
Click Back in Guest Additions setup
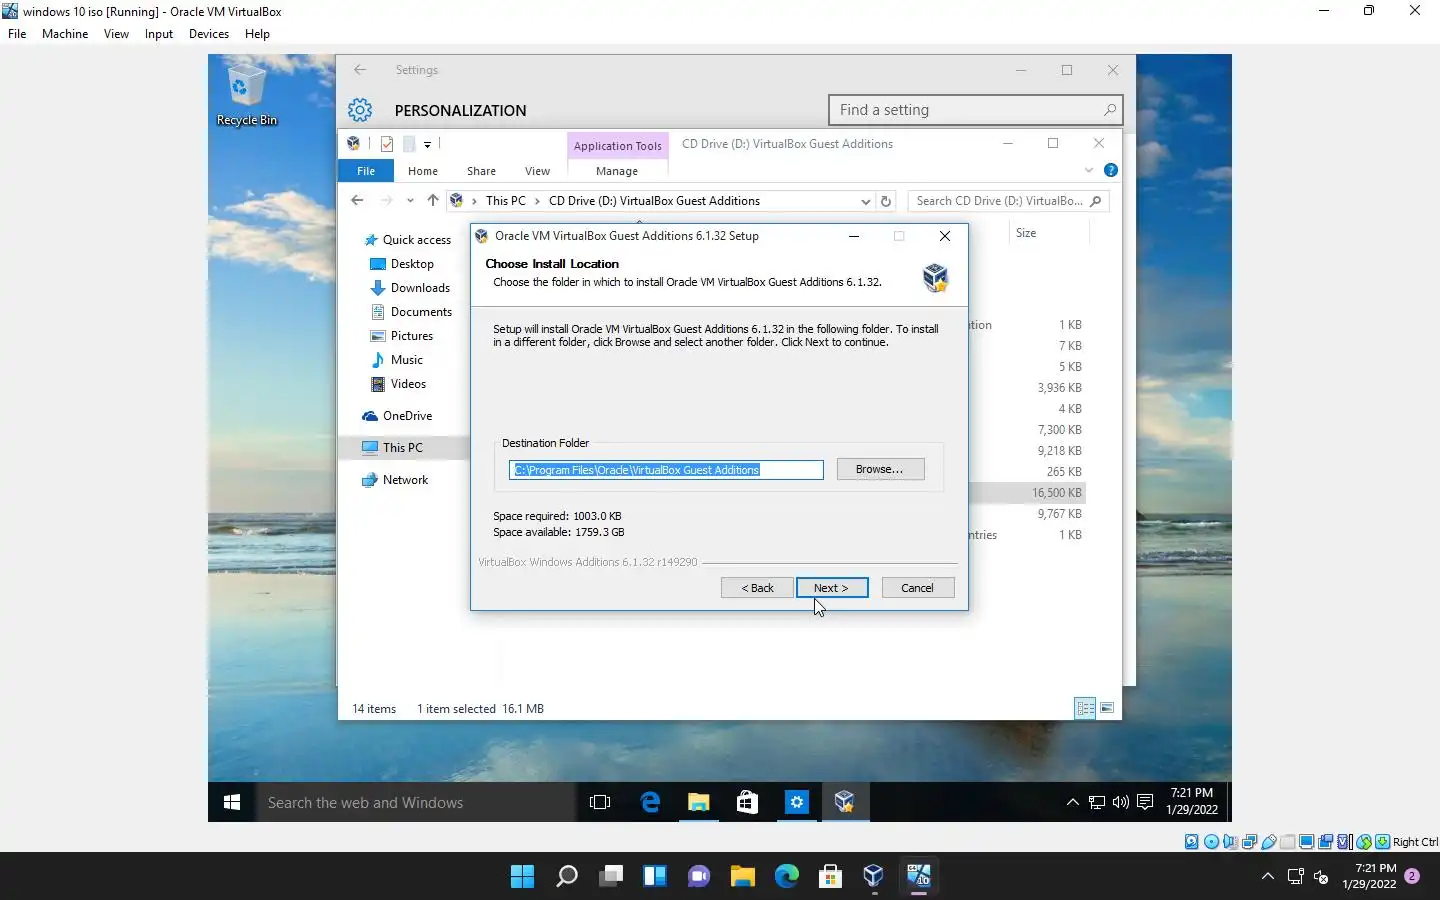(757, 588)
